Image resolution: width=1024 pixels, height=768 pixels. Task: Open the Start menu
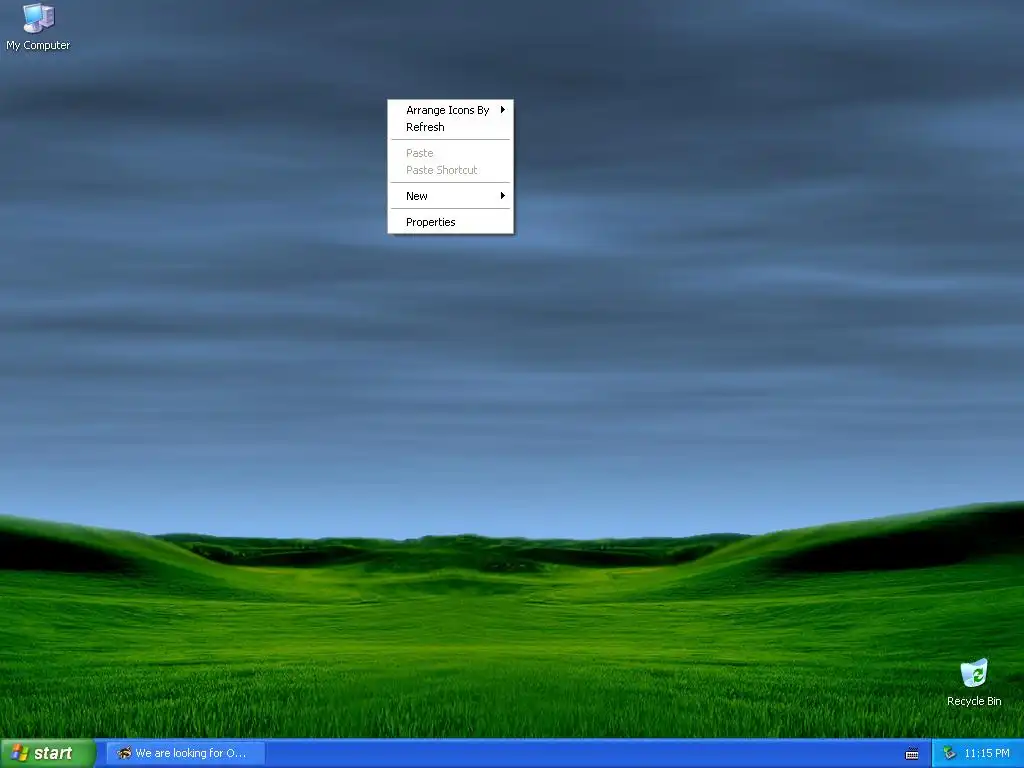point(48,753)
